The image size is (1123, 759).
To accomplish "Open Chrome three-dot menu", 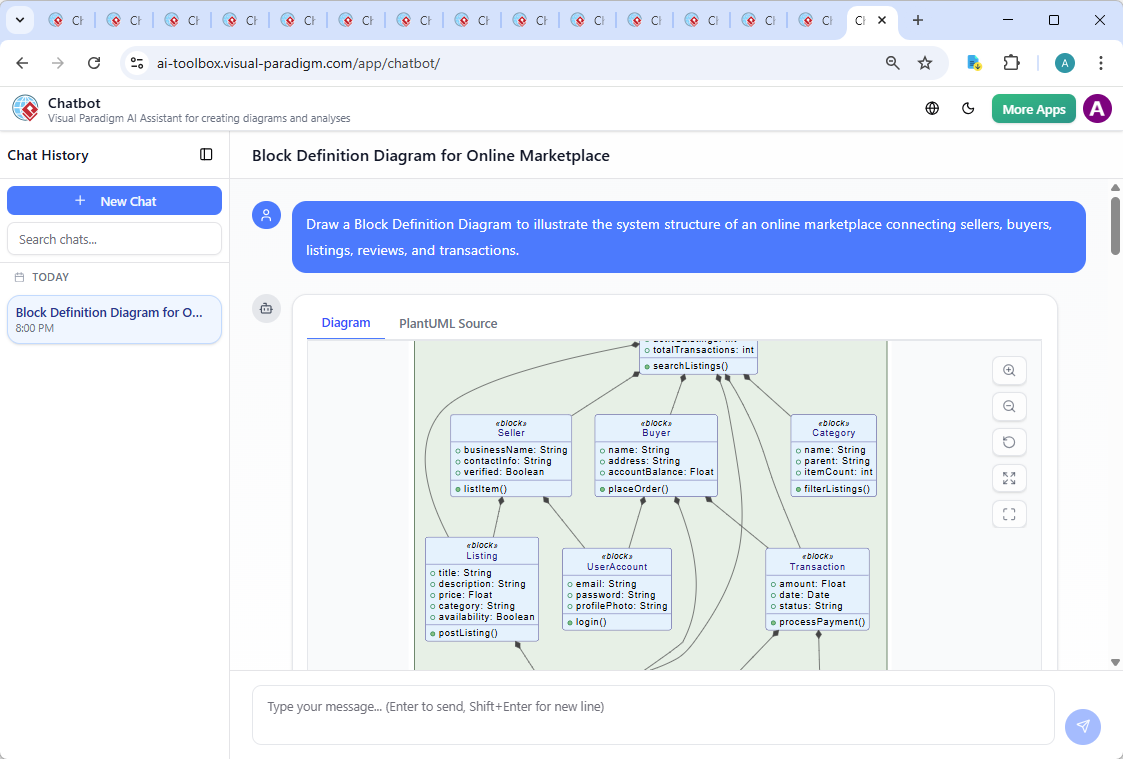I will tap(1101, 63).
